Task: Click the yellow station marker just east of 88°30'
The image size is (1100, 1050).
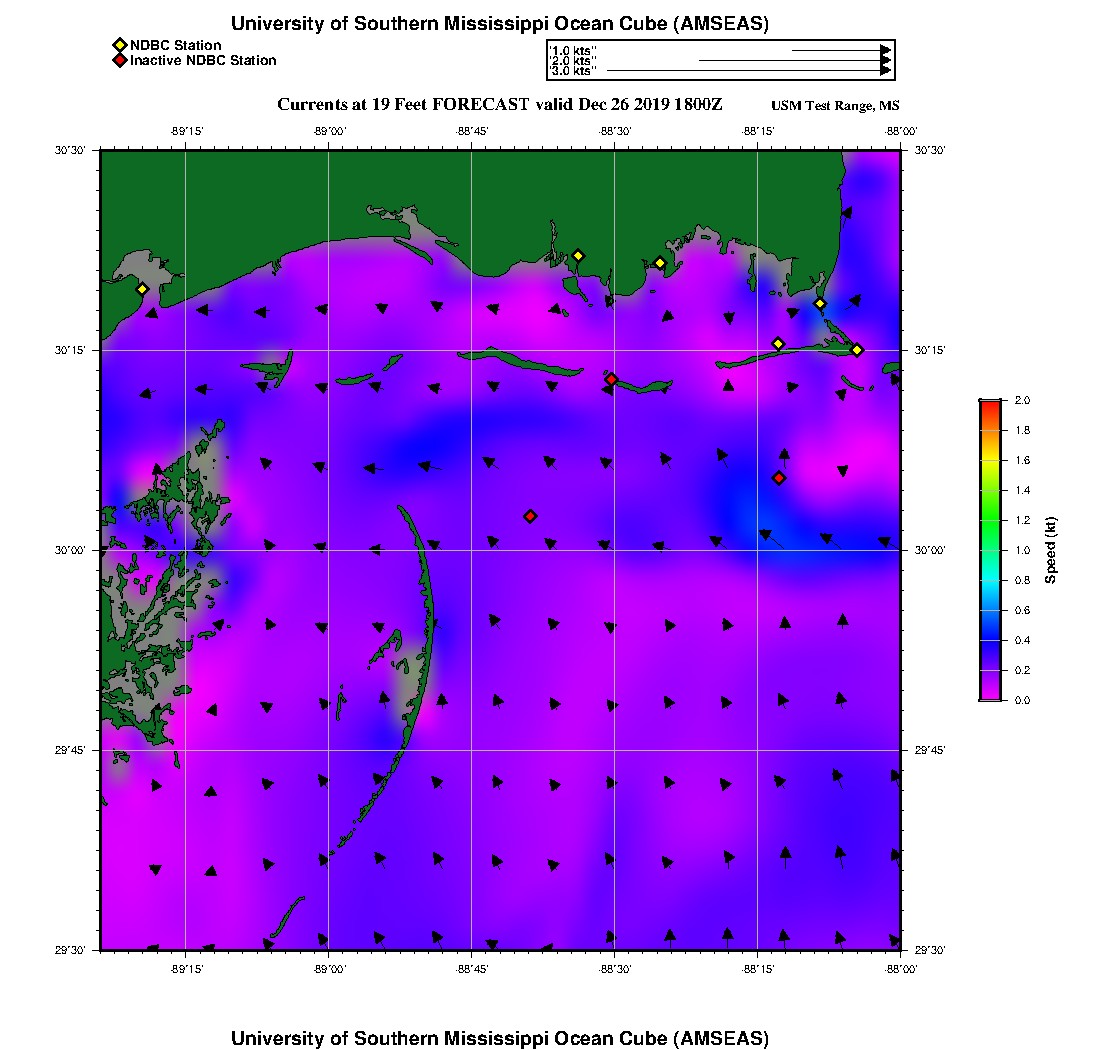Action: (660, 263)
